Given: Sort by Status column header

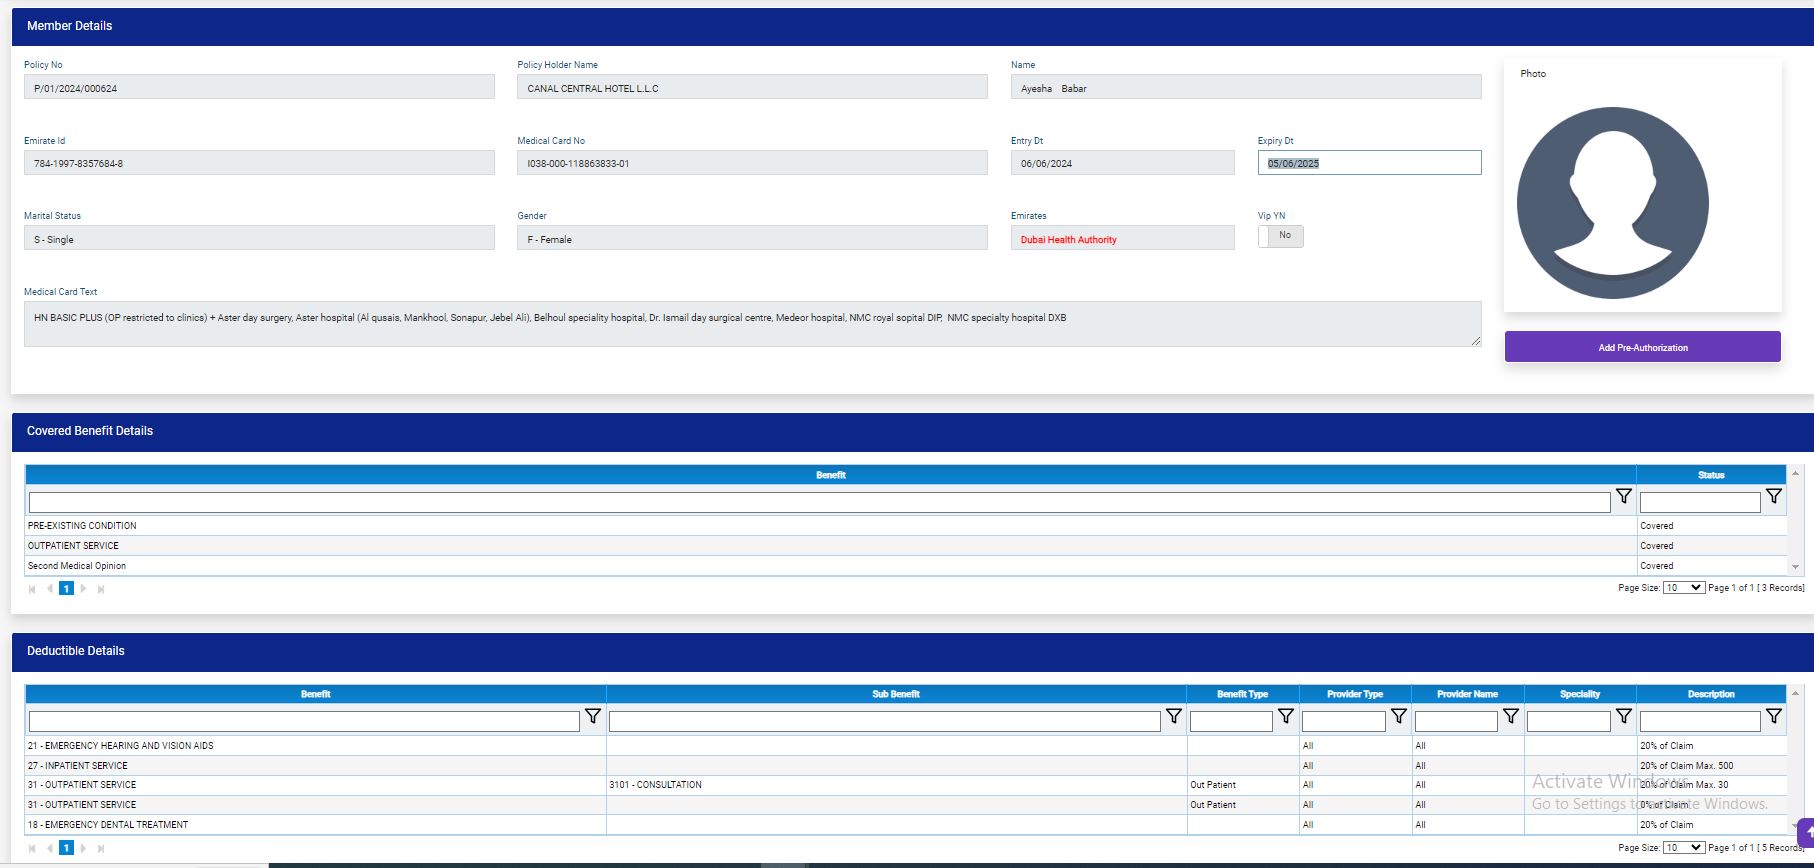Looking at the screenshot, I should (1710, 475).
